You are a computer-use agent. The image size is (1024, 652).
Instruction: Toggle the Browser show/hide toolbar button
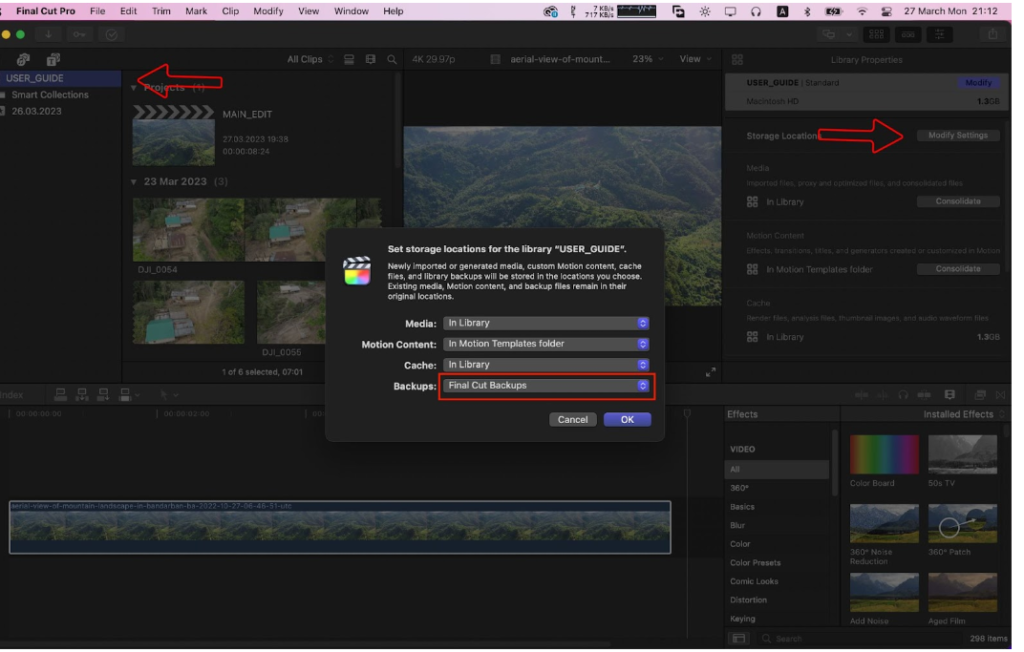876,35
